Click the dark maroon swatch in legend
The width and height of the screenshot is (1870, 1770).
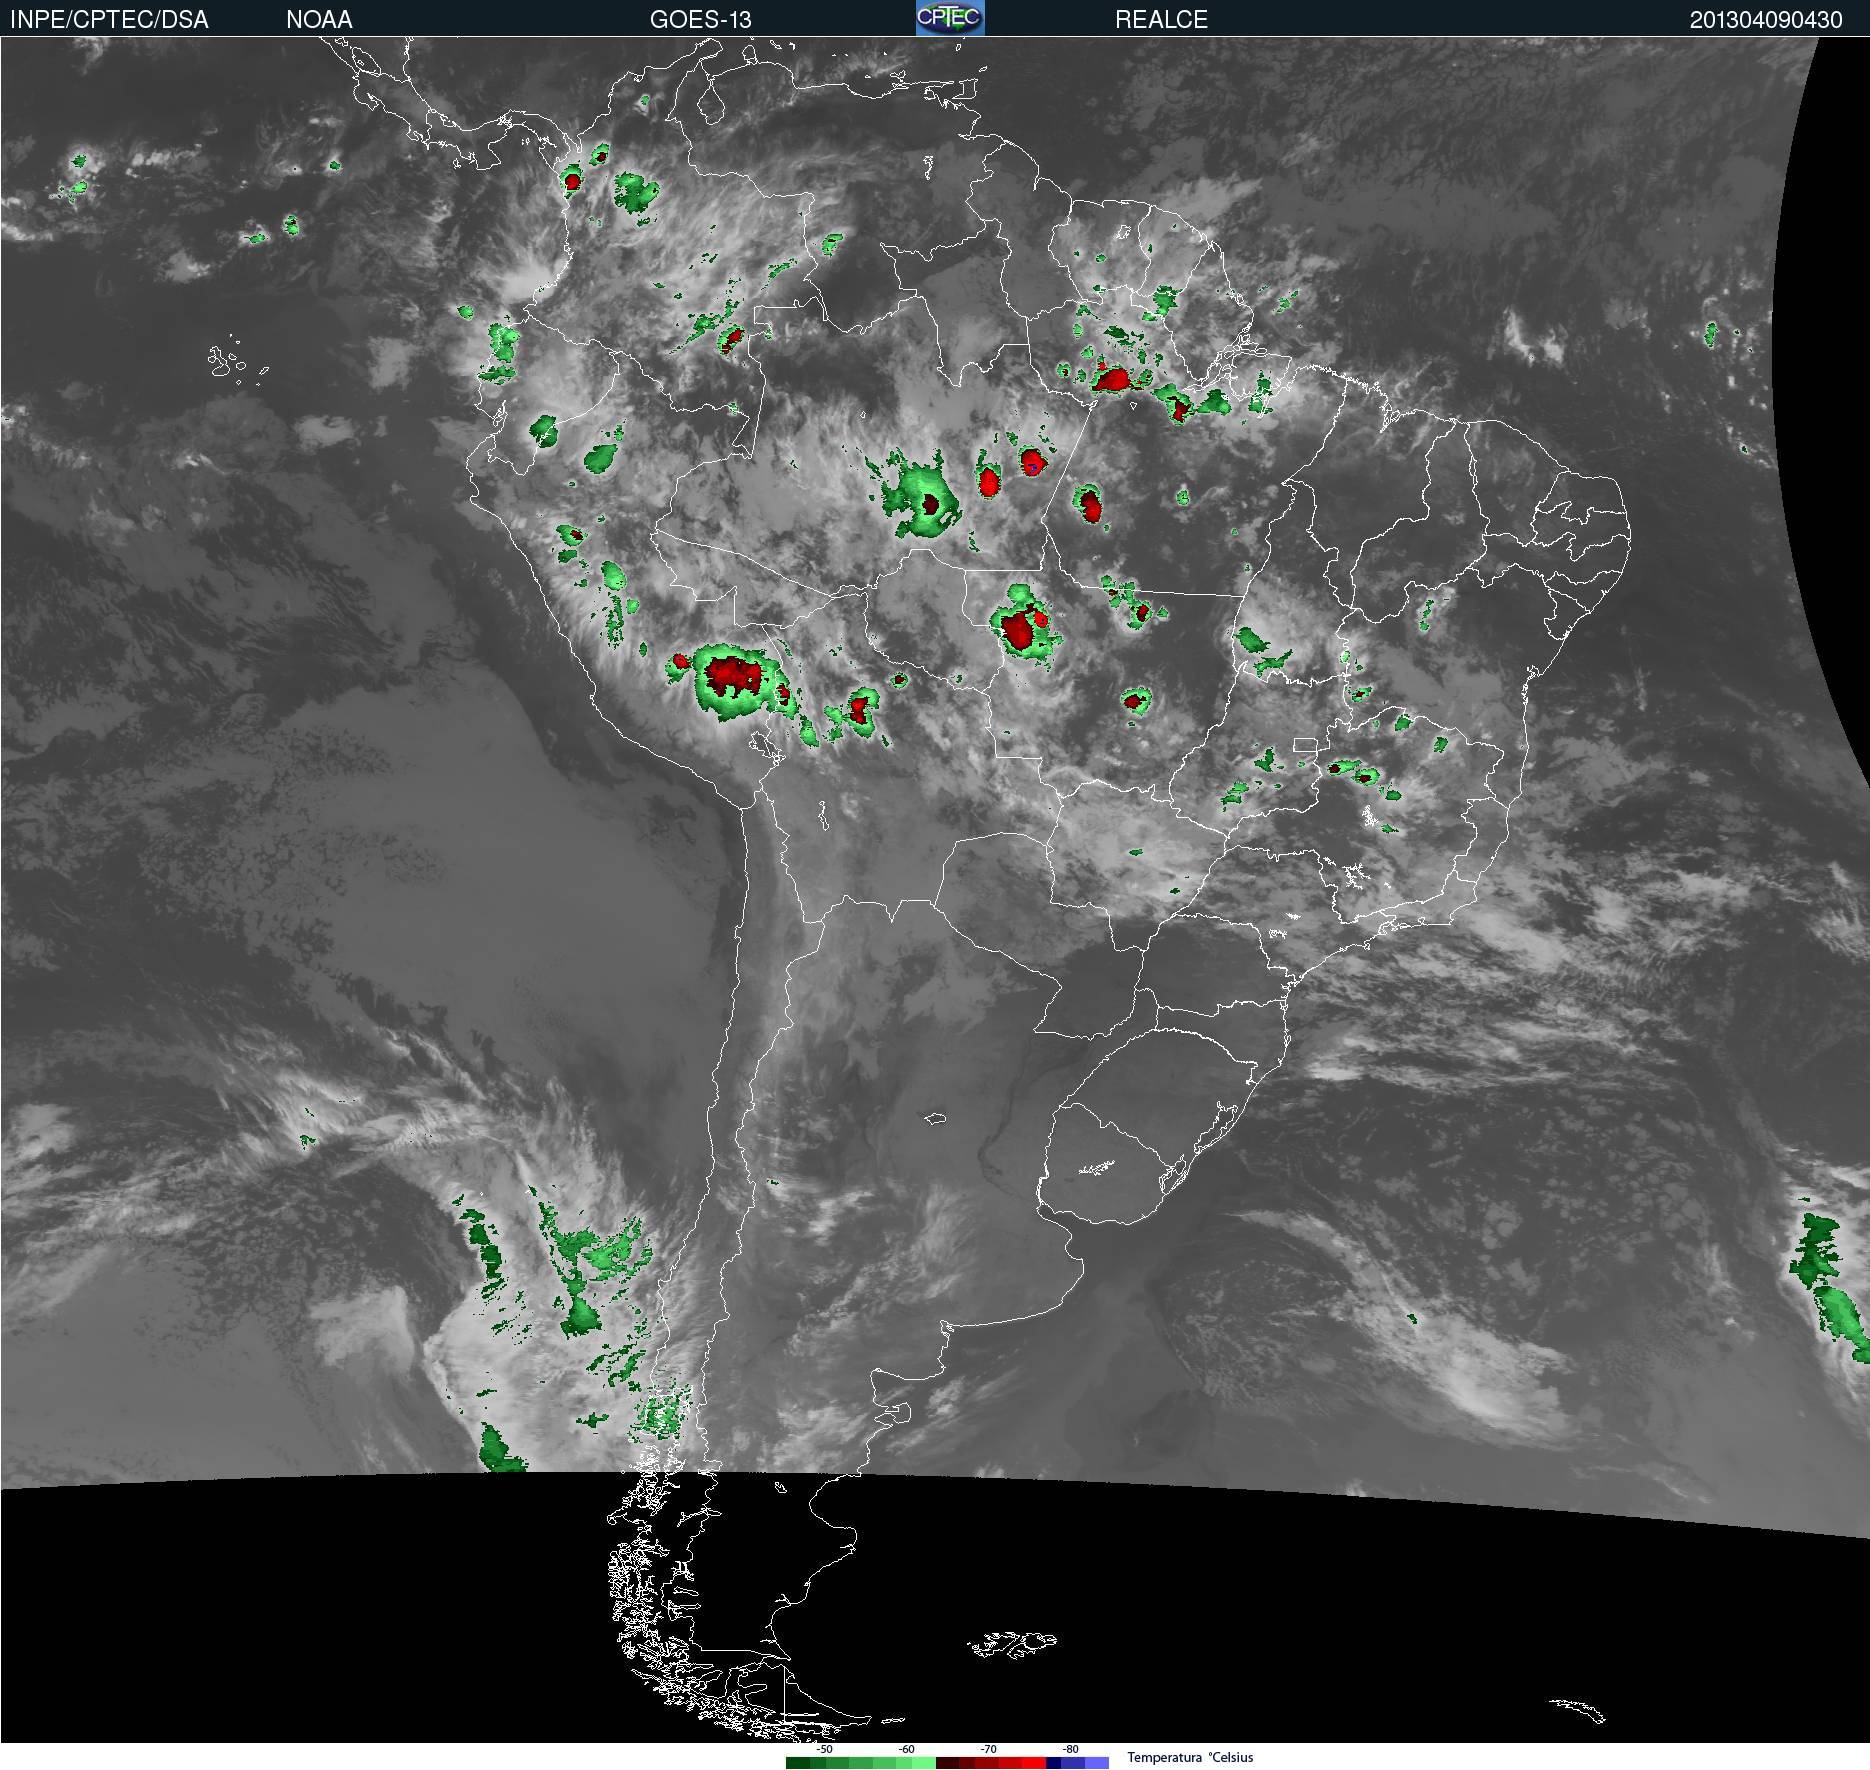coord(947,1762)
